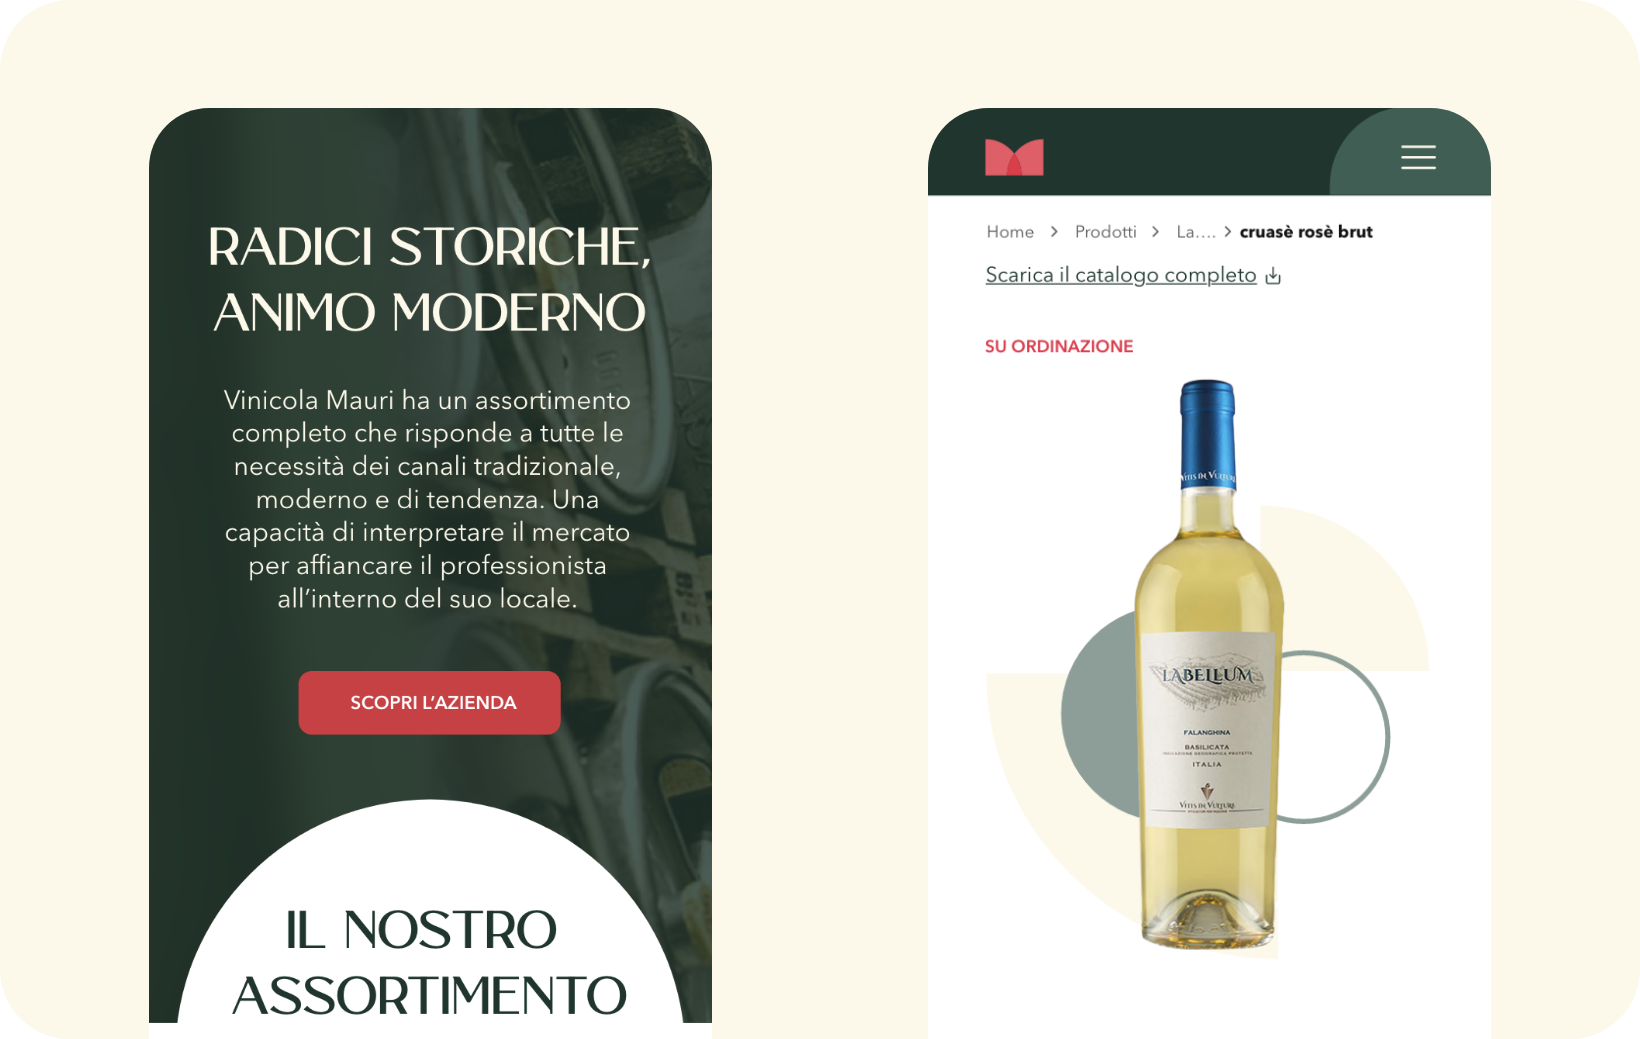Select the cruasè rosè brut breadcrumb
This screenshot has width=1640, height=1039.
coord(1306,232)
